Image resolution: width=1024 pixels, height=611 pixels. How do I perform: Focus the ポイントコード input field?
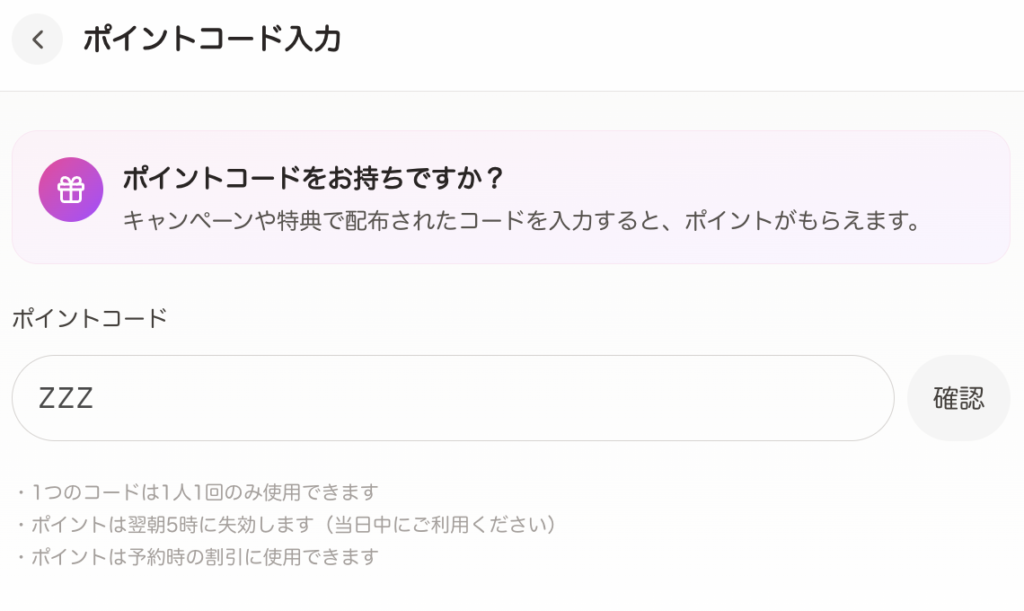452,398
